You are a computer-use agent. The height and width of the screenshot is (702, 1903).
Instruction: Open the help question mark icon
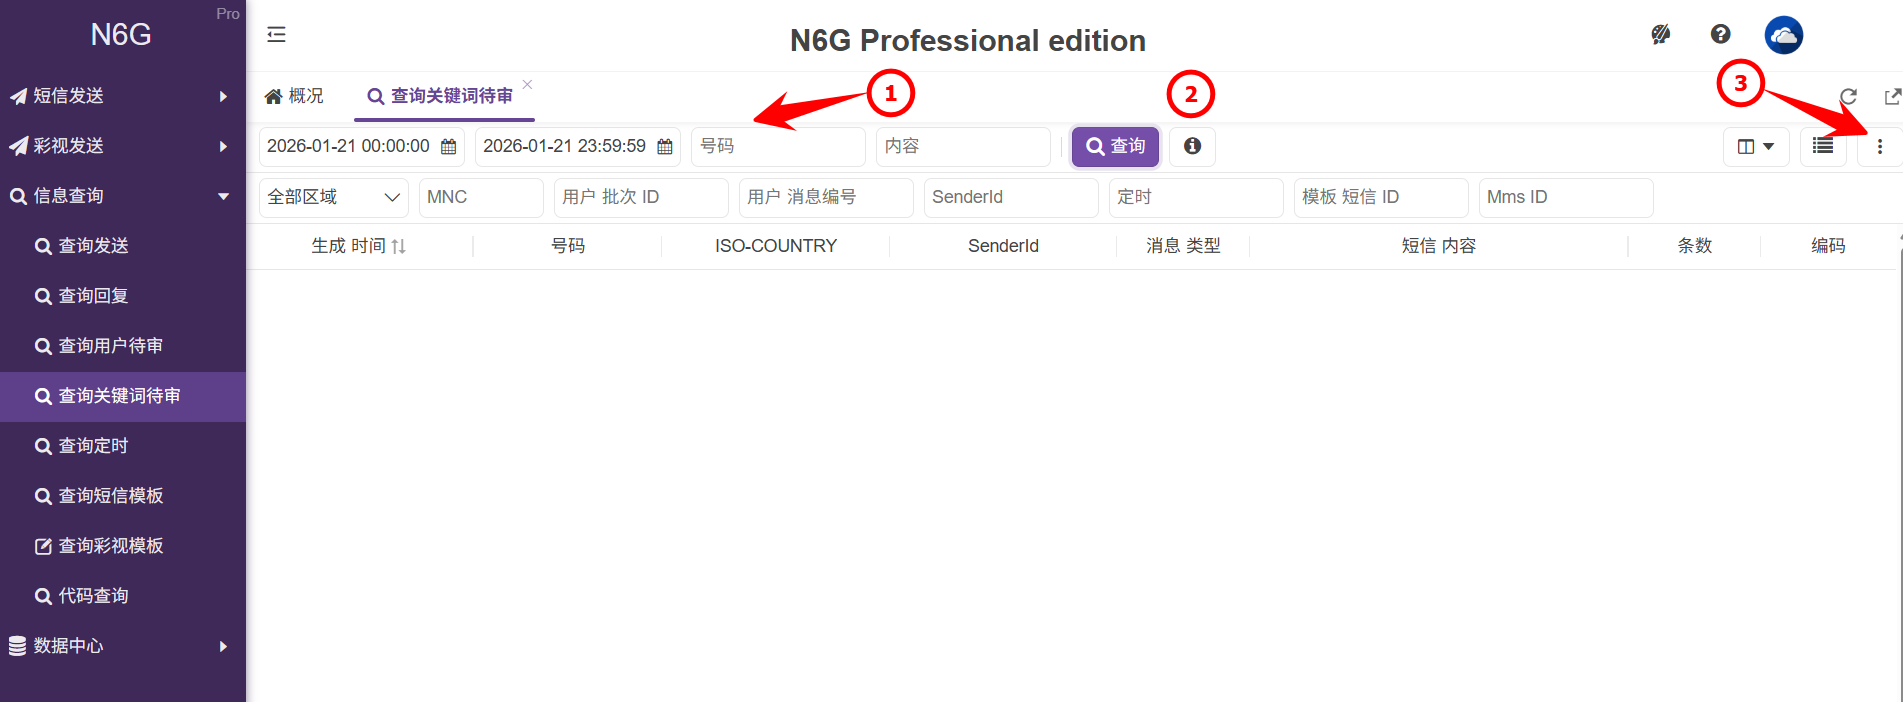point(1720,35)
